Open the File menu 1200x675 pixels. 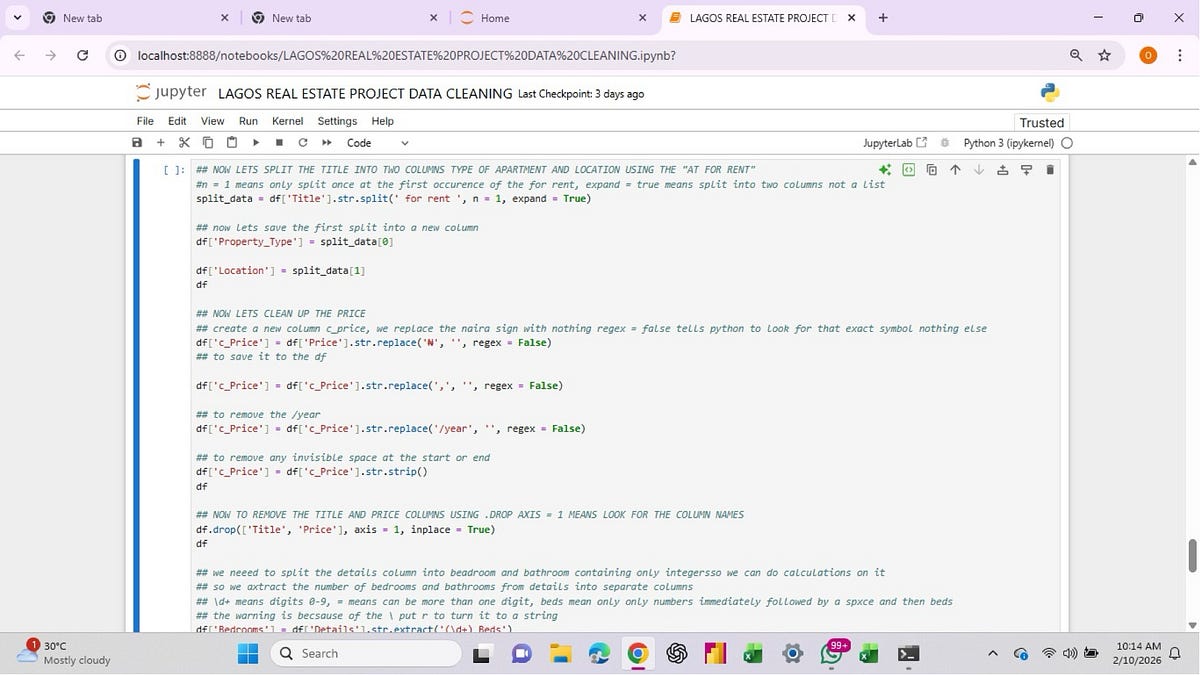(145, 121)
